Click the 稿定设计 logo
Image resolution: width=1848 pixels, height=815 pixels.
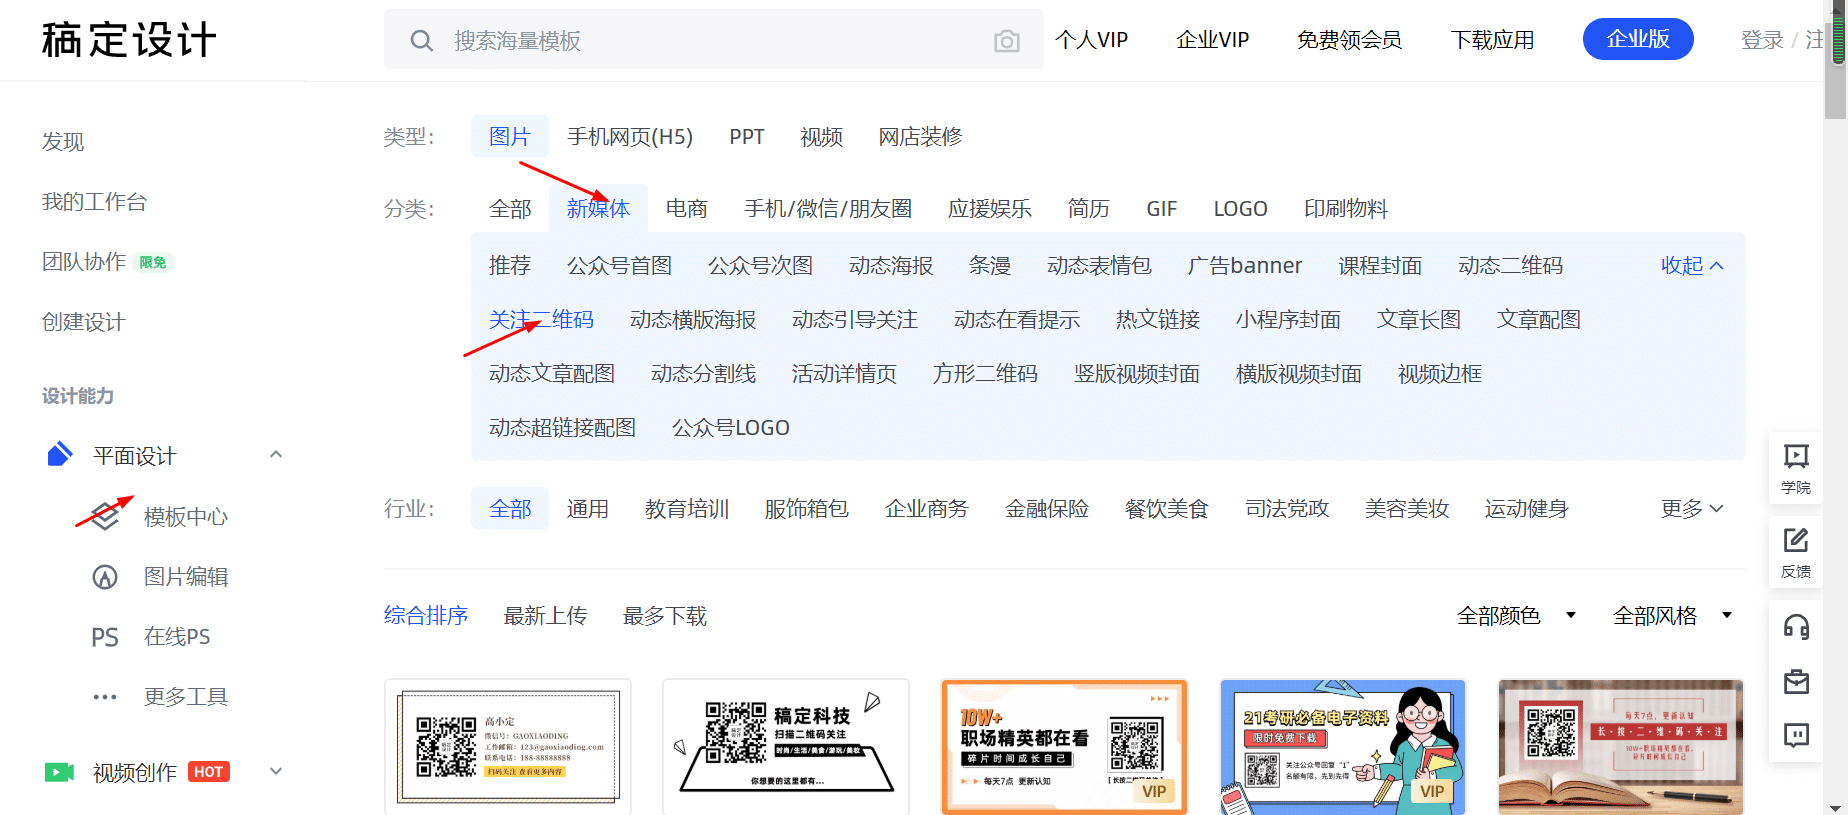129,40
